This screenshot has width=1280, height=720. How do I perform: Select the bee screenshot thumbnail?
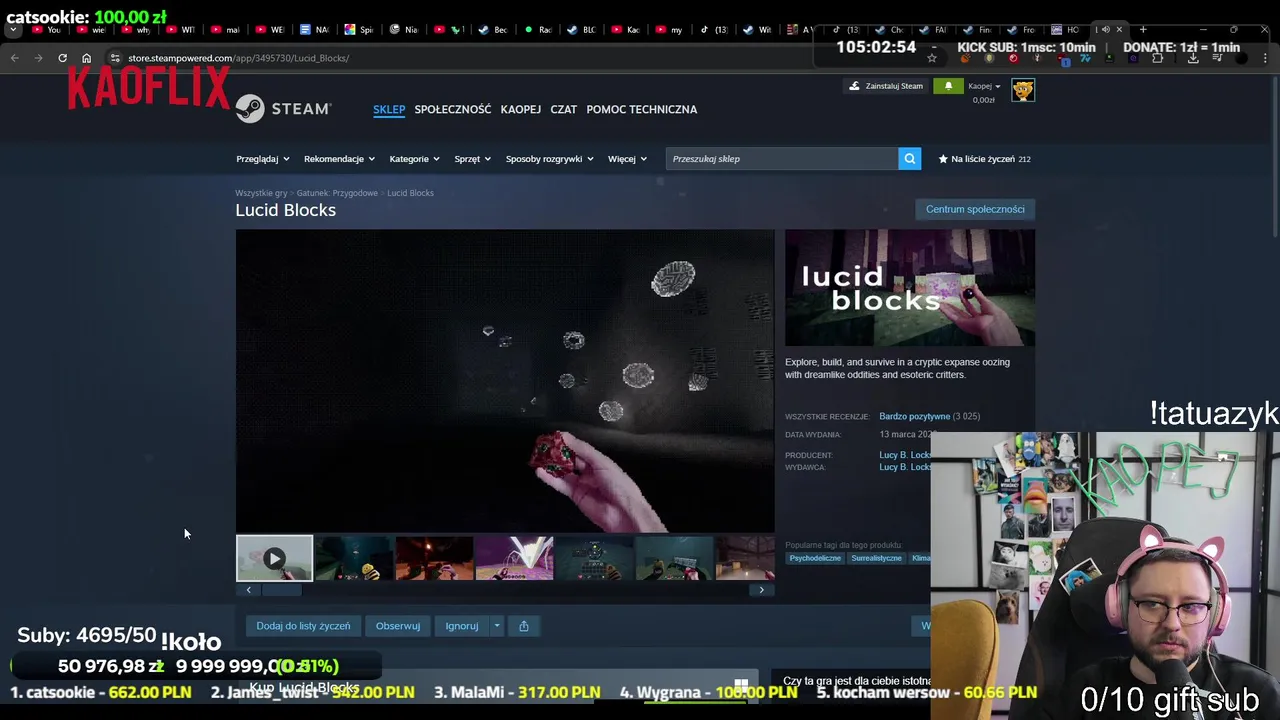point(354,558)
